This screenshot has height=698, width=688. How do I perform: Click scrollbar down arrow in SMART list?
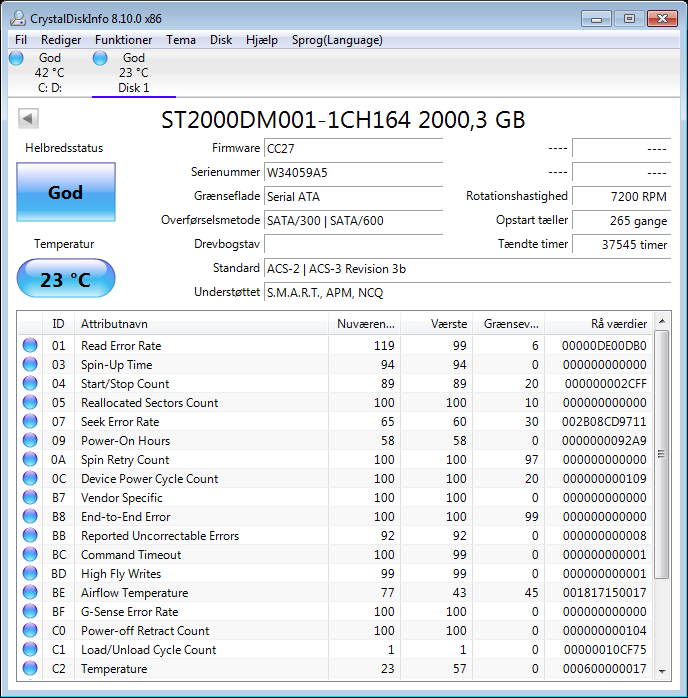coord(662,672)
